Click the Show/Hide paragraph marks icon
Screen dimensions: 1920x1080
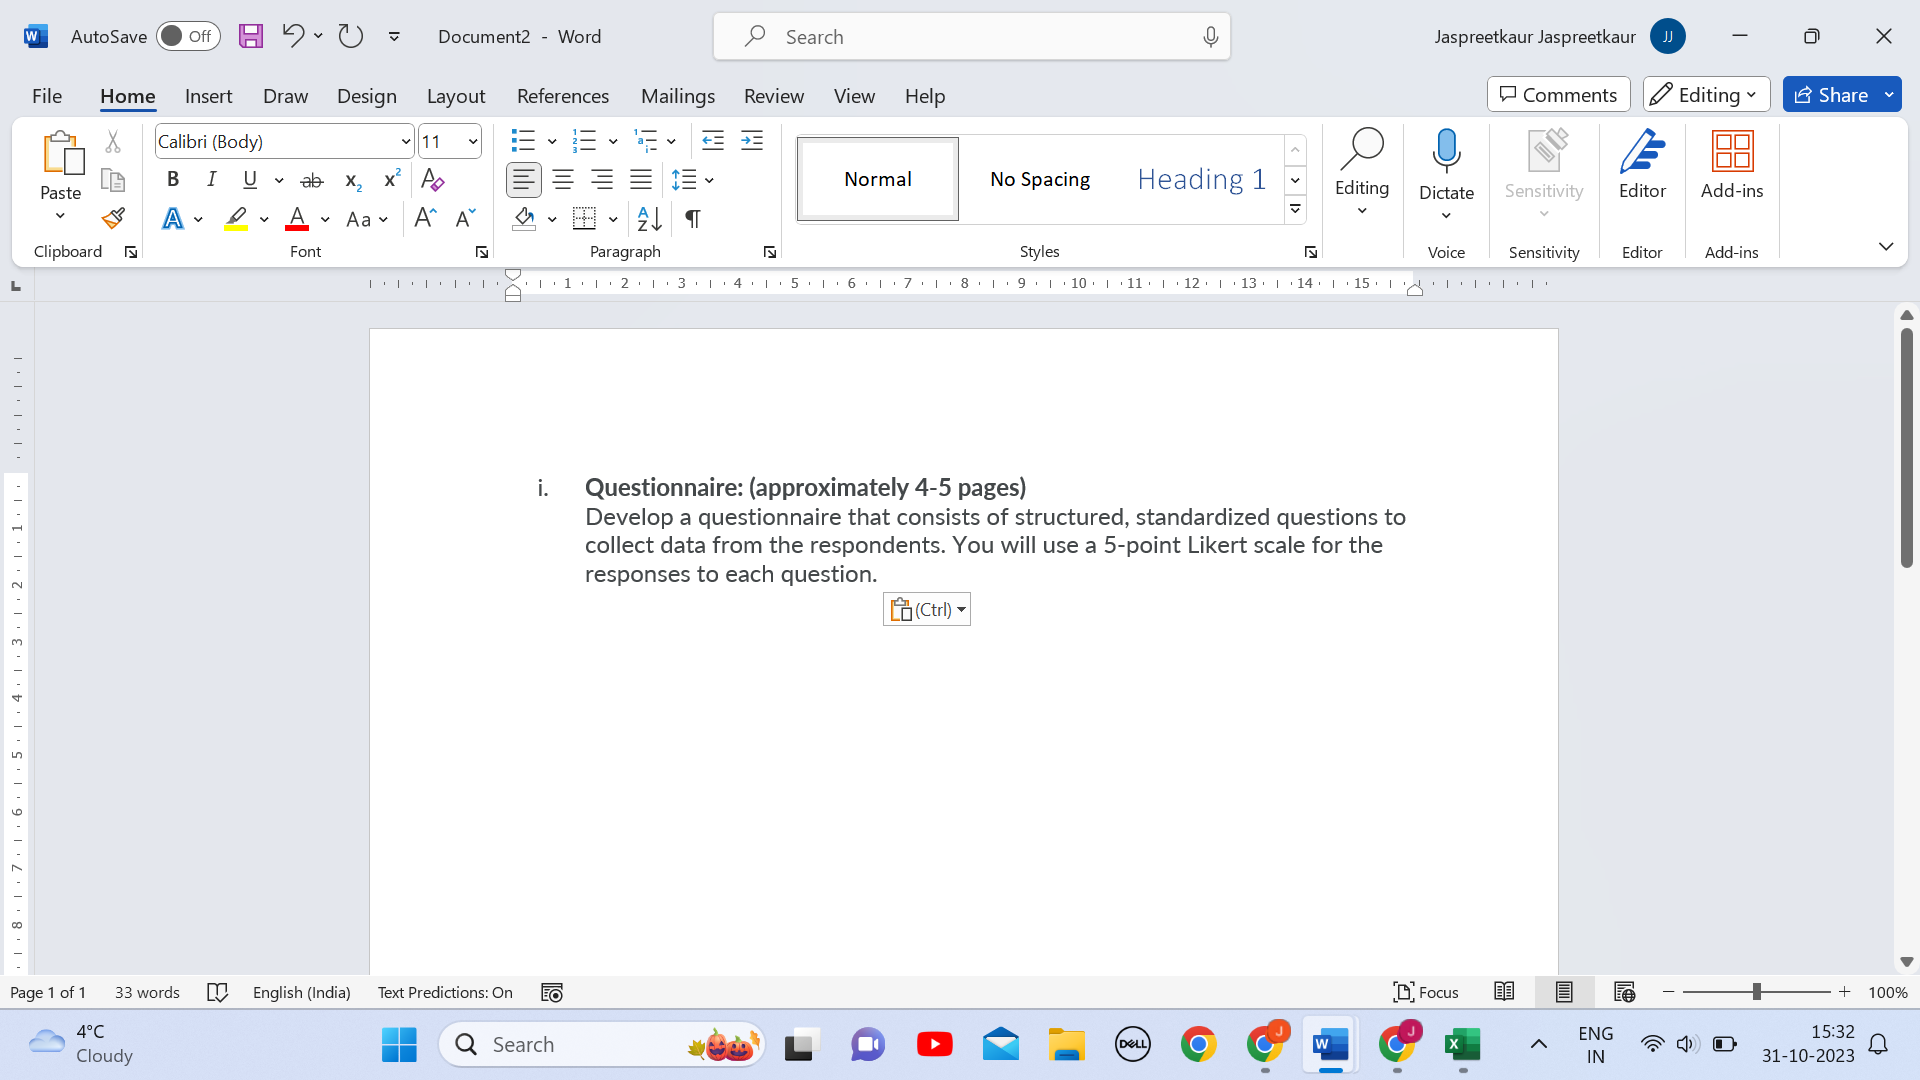[x=692, y=218]
